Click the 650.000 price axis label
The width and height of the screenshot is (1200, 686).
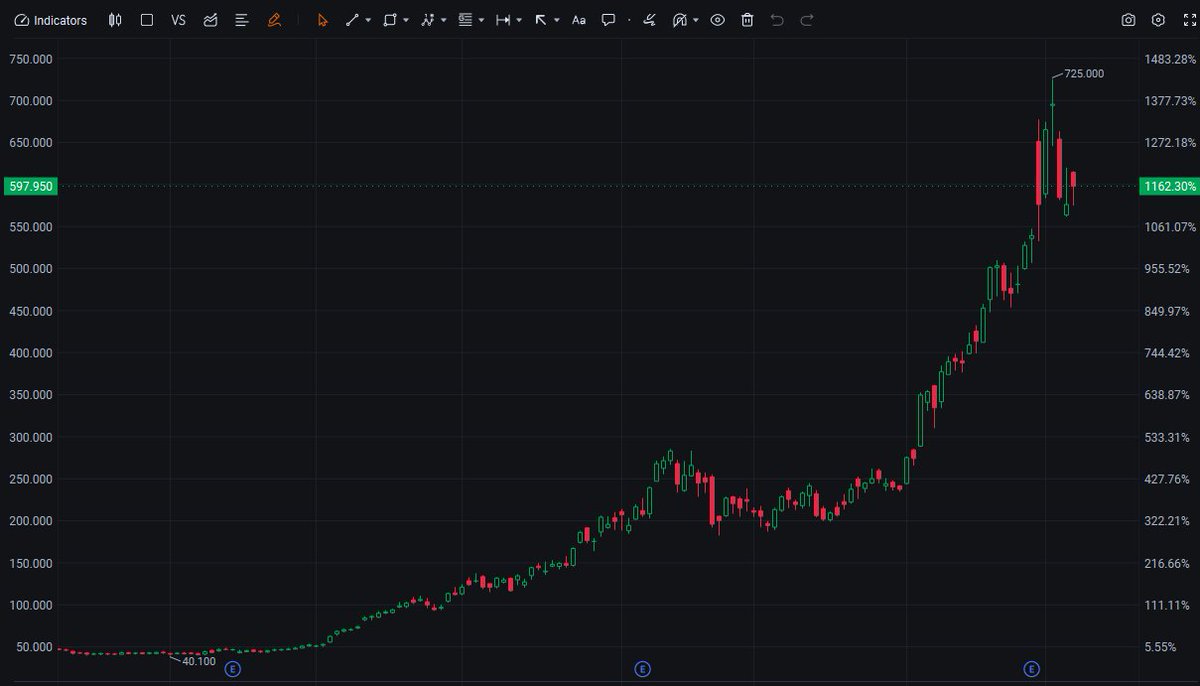(x=31, y=143)
